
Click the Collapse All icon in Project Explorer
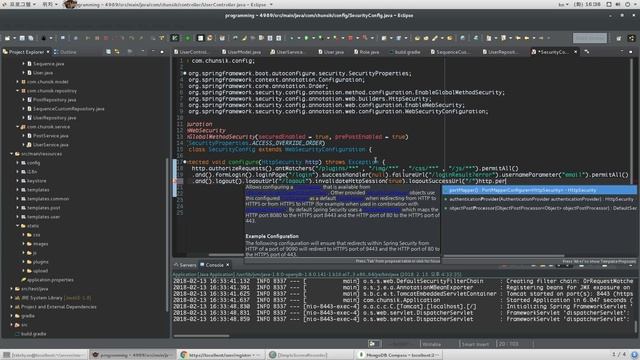coord(108,52)
